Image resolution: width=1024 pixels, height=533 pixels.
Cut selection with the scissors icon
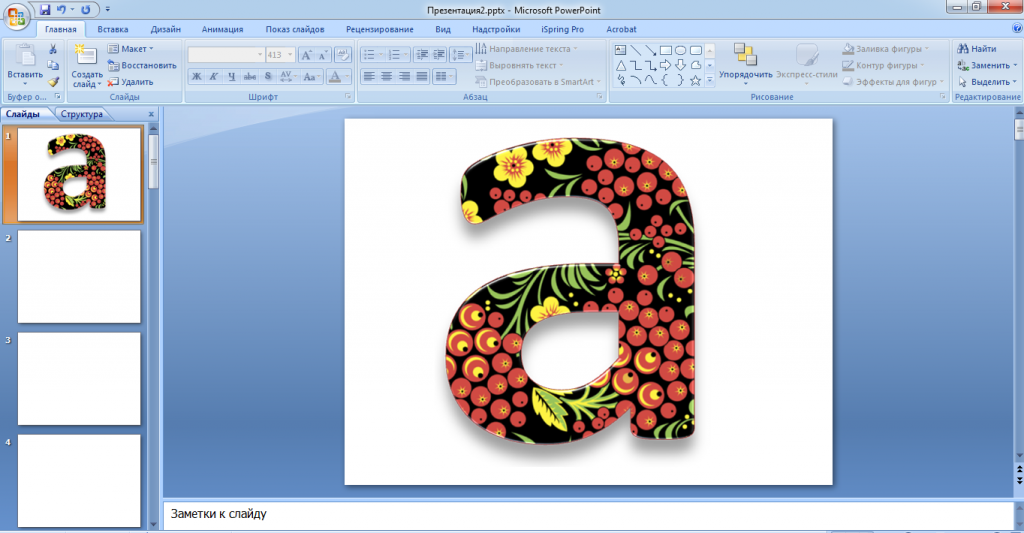click(x=53, y=49)
